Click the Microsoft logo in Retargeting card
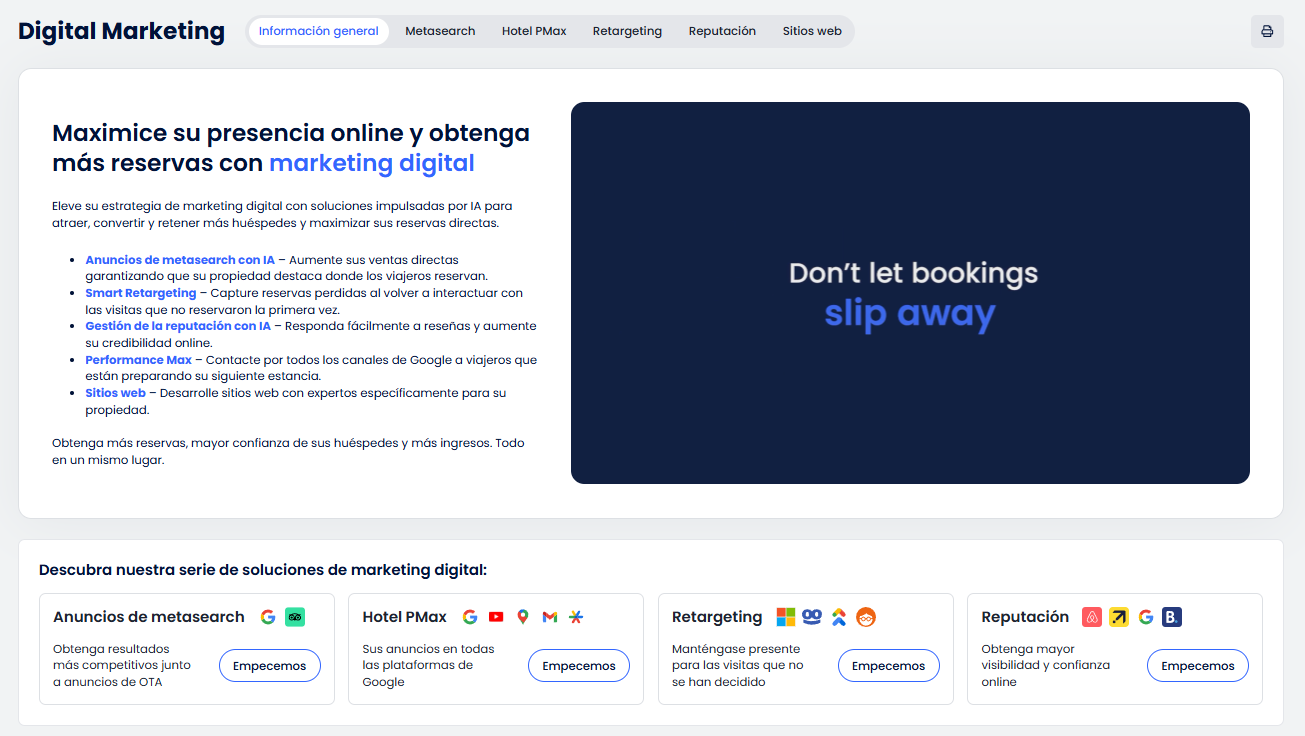This screenshot has width=1305, height=736. coord(786,617)
